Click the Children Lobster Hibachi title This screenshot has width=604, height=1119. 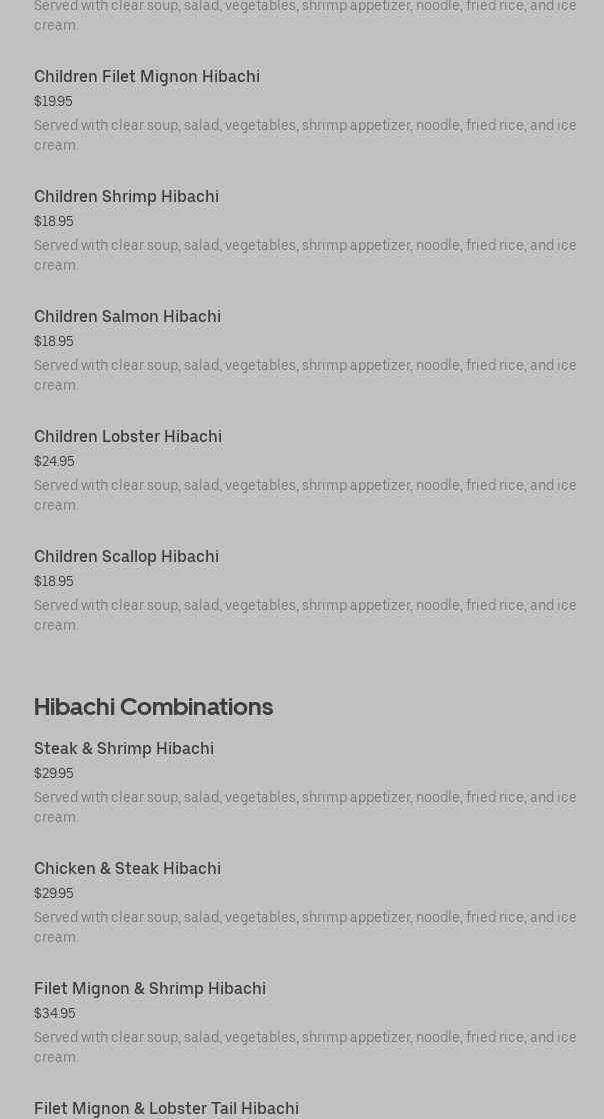tap(128, 437)
